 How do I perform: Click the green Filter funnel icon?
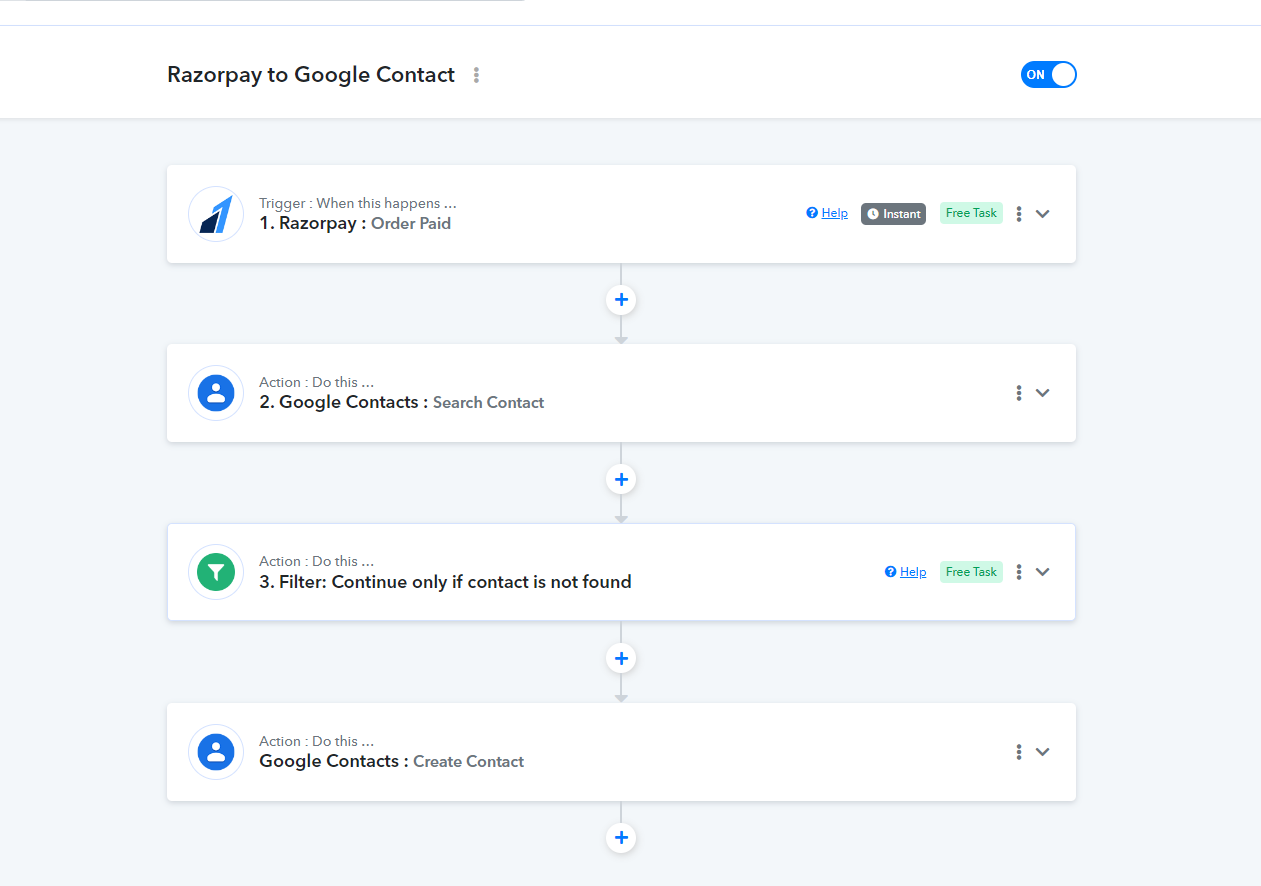click(x=216, y=572)
